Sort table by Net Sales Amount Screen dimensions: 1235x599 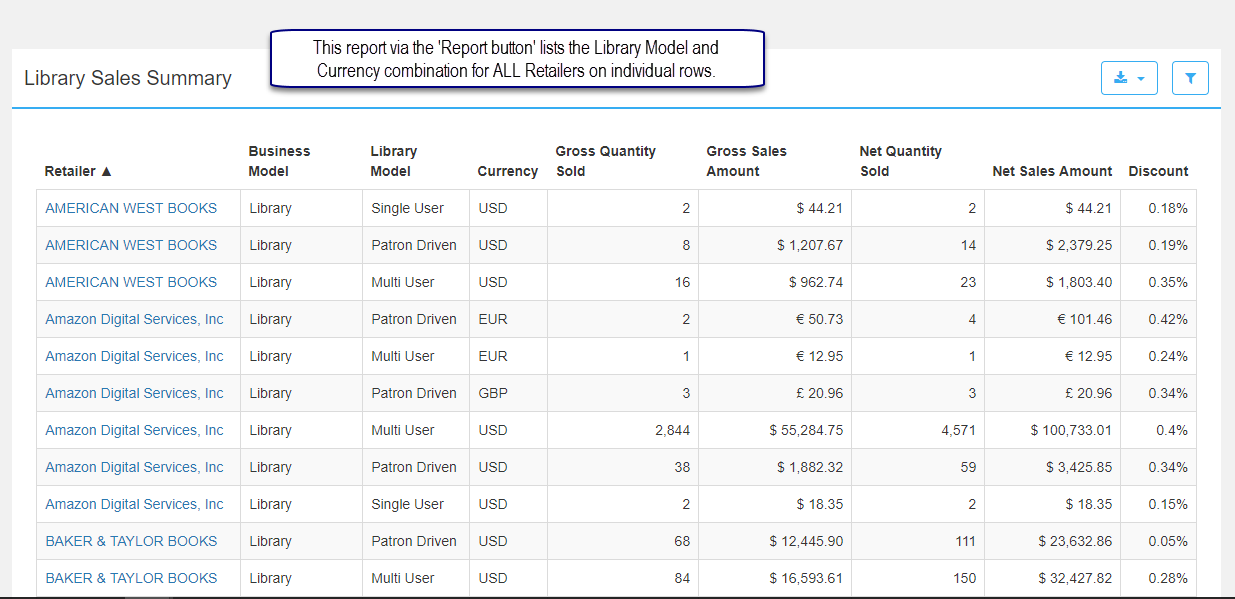coord(1052,170)
